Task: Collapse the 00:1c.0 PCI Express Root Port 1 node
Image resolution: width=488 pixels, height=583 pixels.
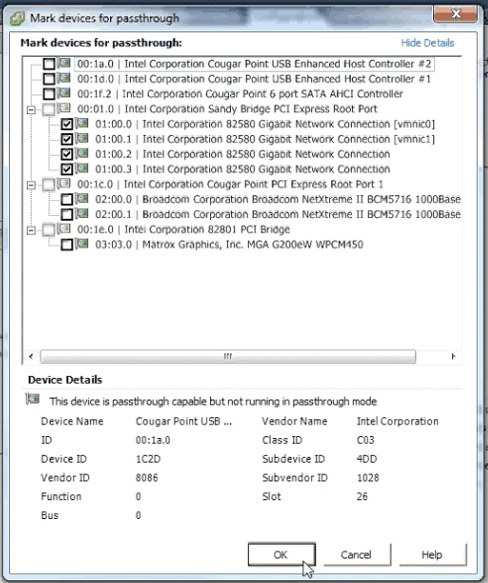Action: click(x=32, y=185)
